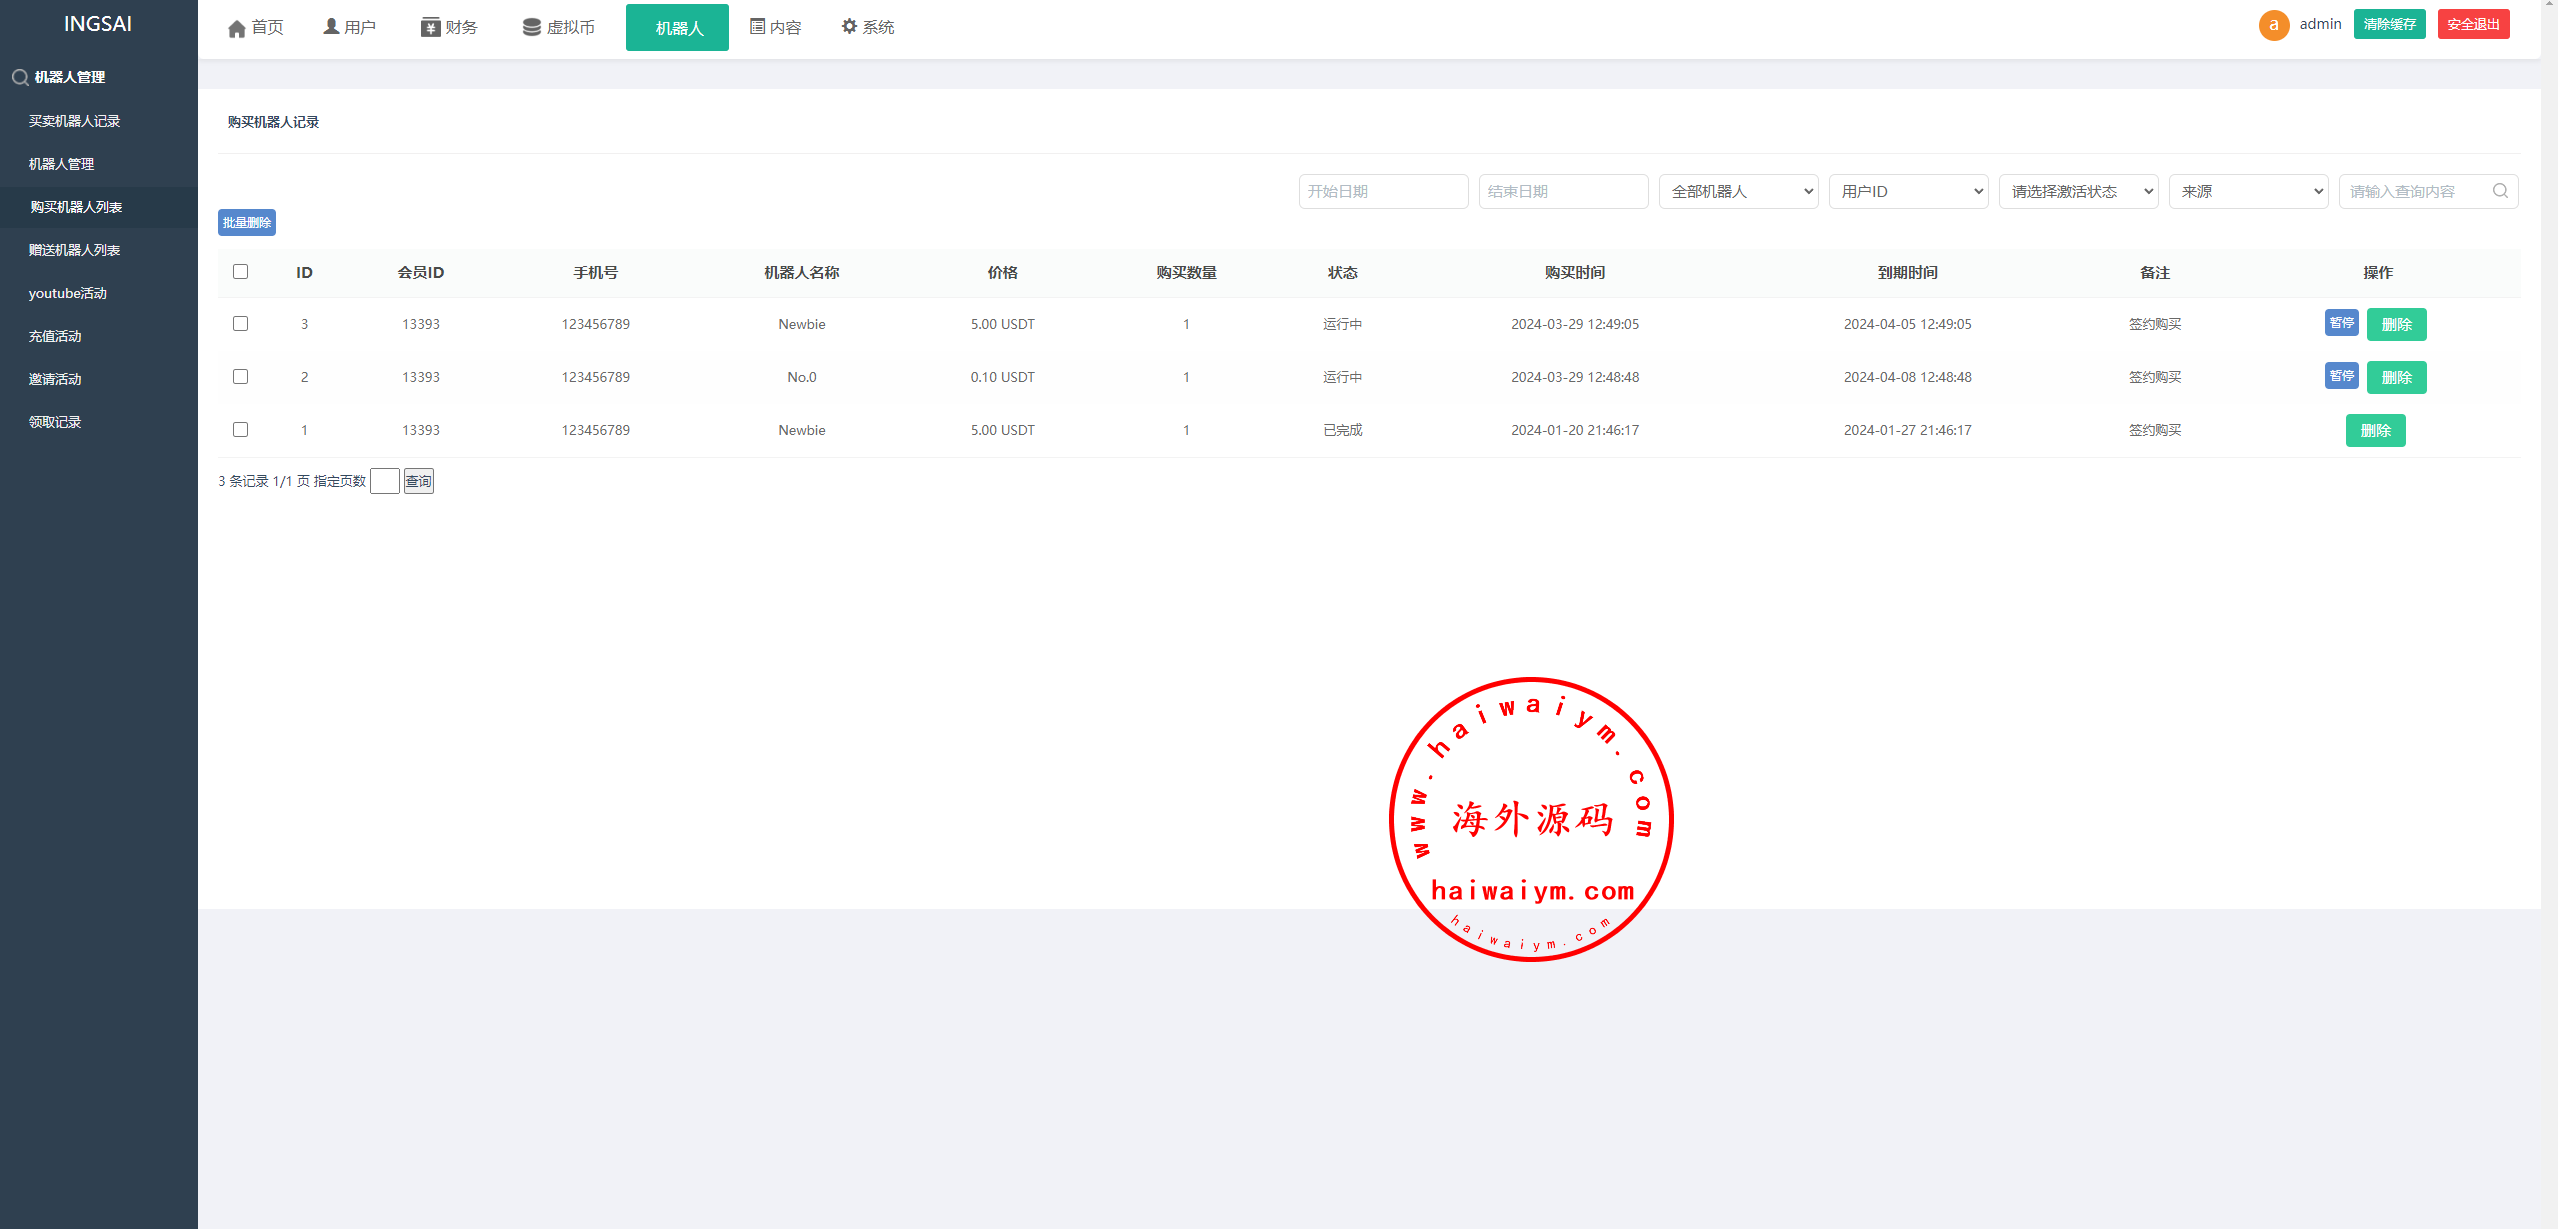
Task: Click the orange admin avatar icon
Action: coord(2273,25)
